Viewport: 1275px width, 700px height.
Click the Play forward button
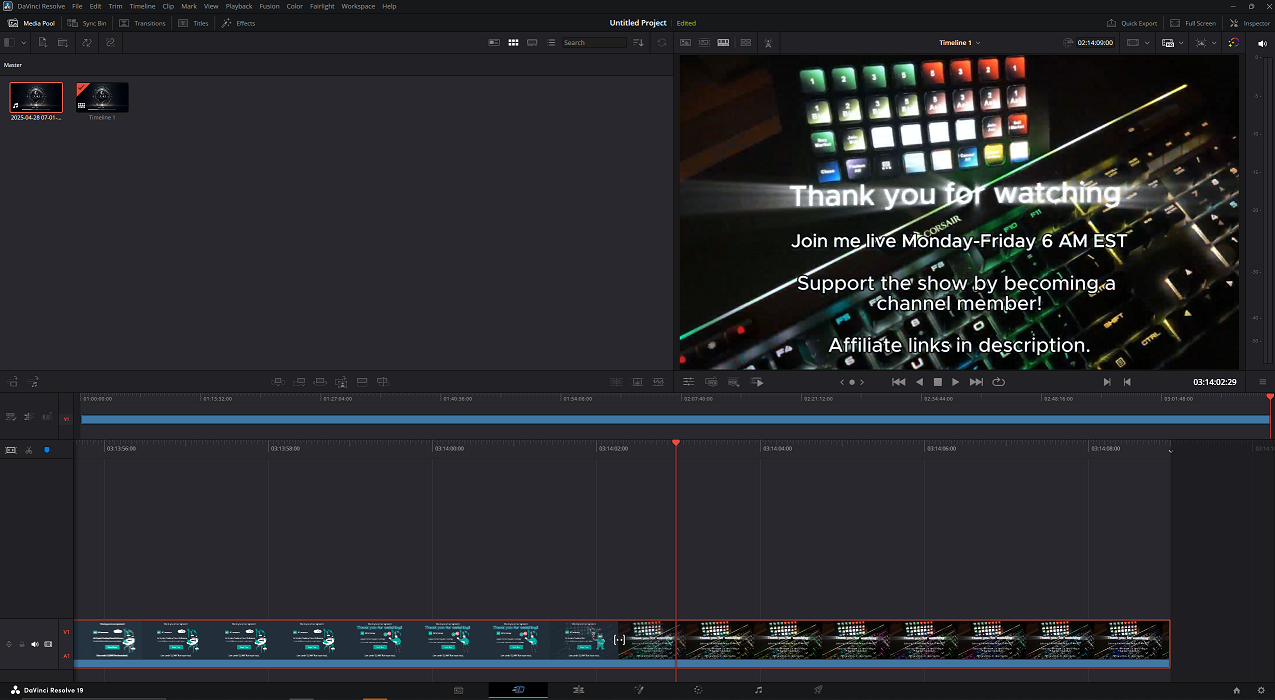[x=956, y=382]
